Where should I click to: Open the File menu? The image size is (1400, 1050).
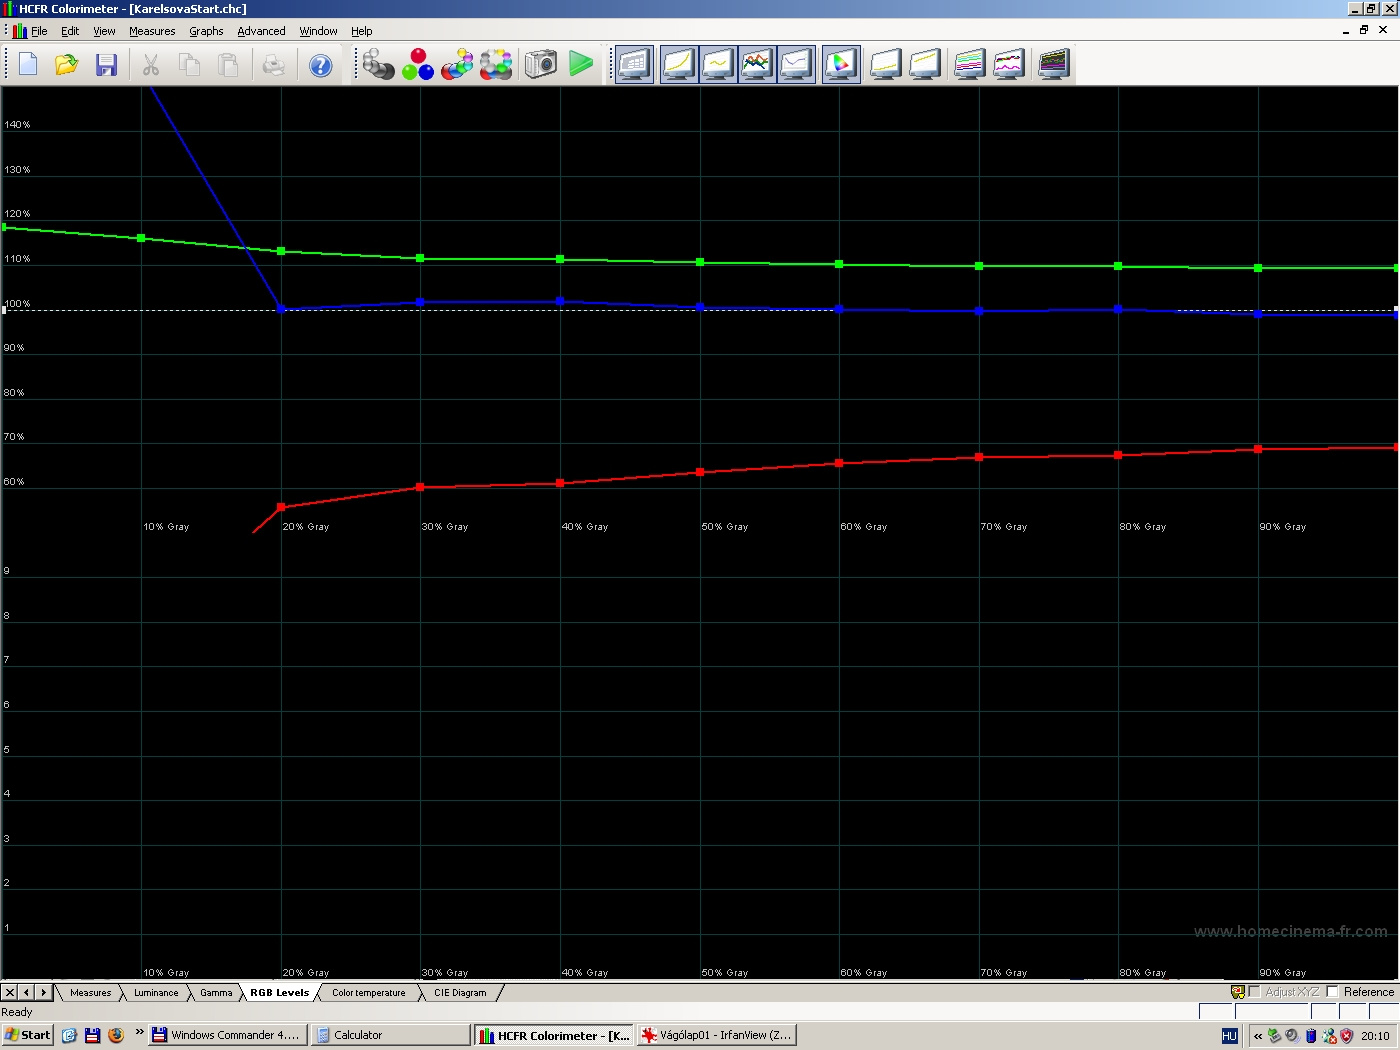coord(39,31)
